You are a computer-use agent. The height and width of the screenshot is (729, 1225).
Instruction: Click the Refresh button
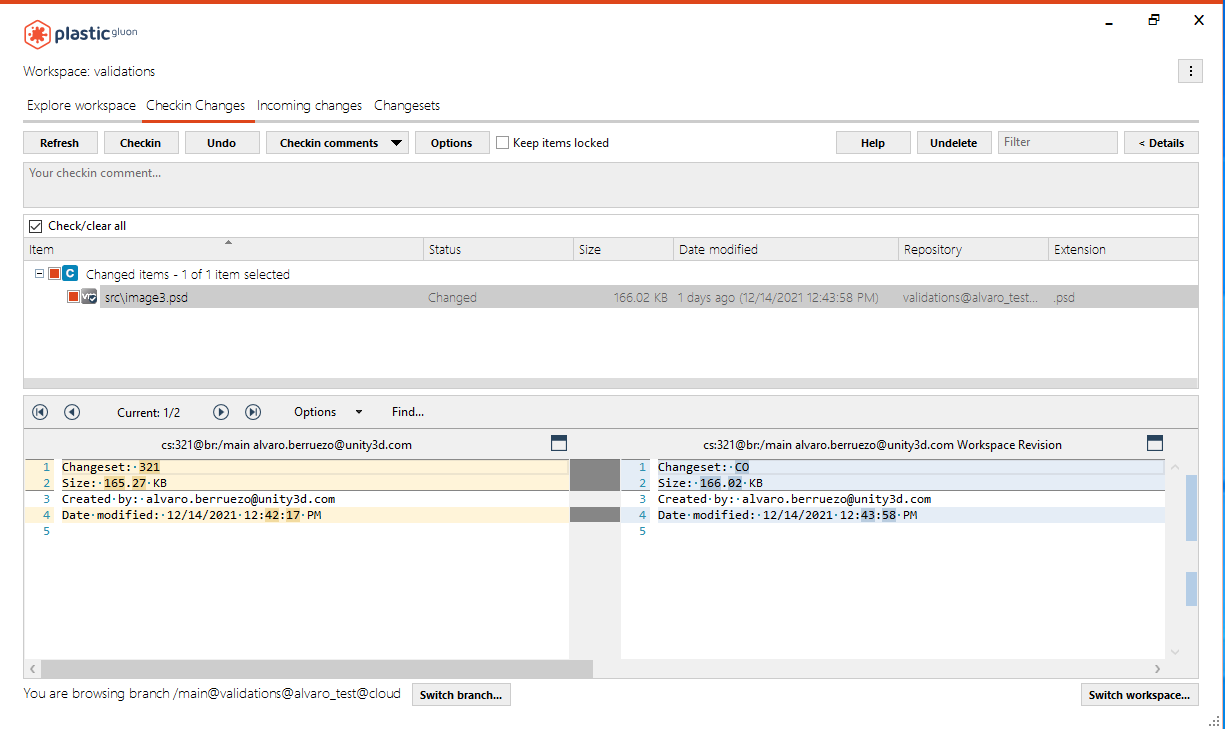60,142
